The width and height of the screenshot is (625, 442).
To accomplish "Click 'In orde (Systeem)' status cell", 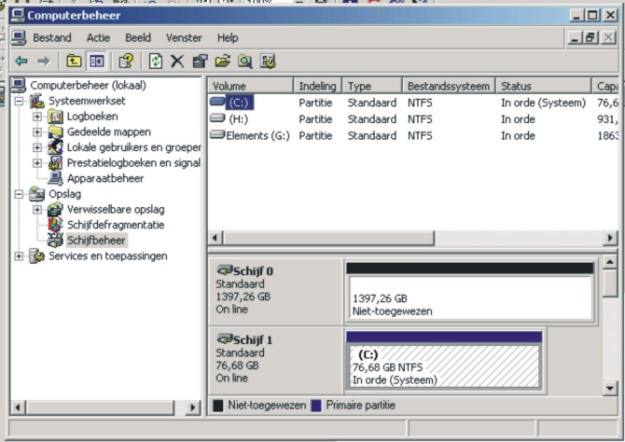I will click(543, 103).
